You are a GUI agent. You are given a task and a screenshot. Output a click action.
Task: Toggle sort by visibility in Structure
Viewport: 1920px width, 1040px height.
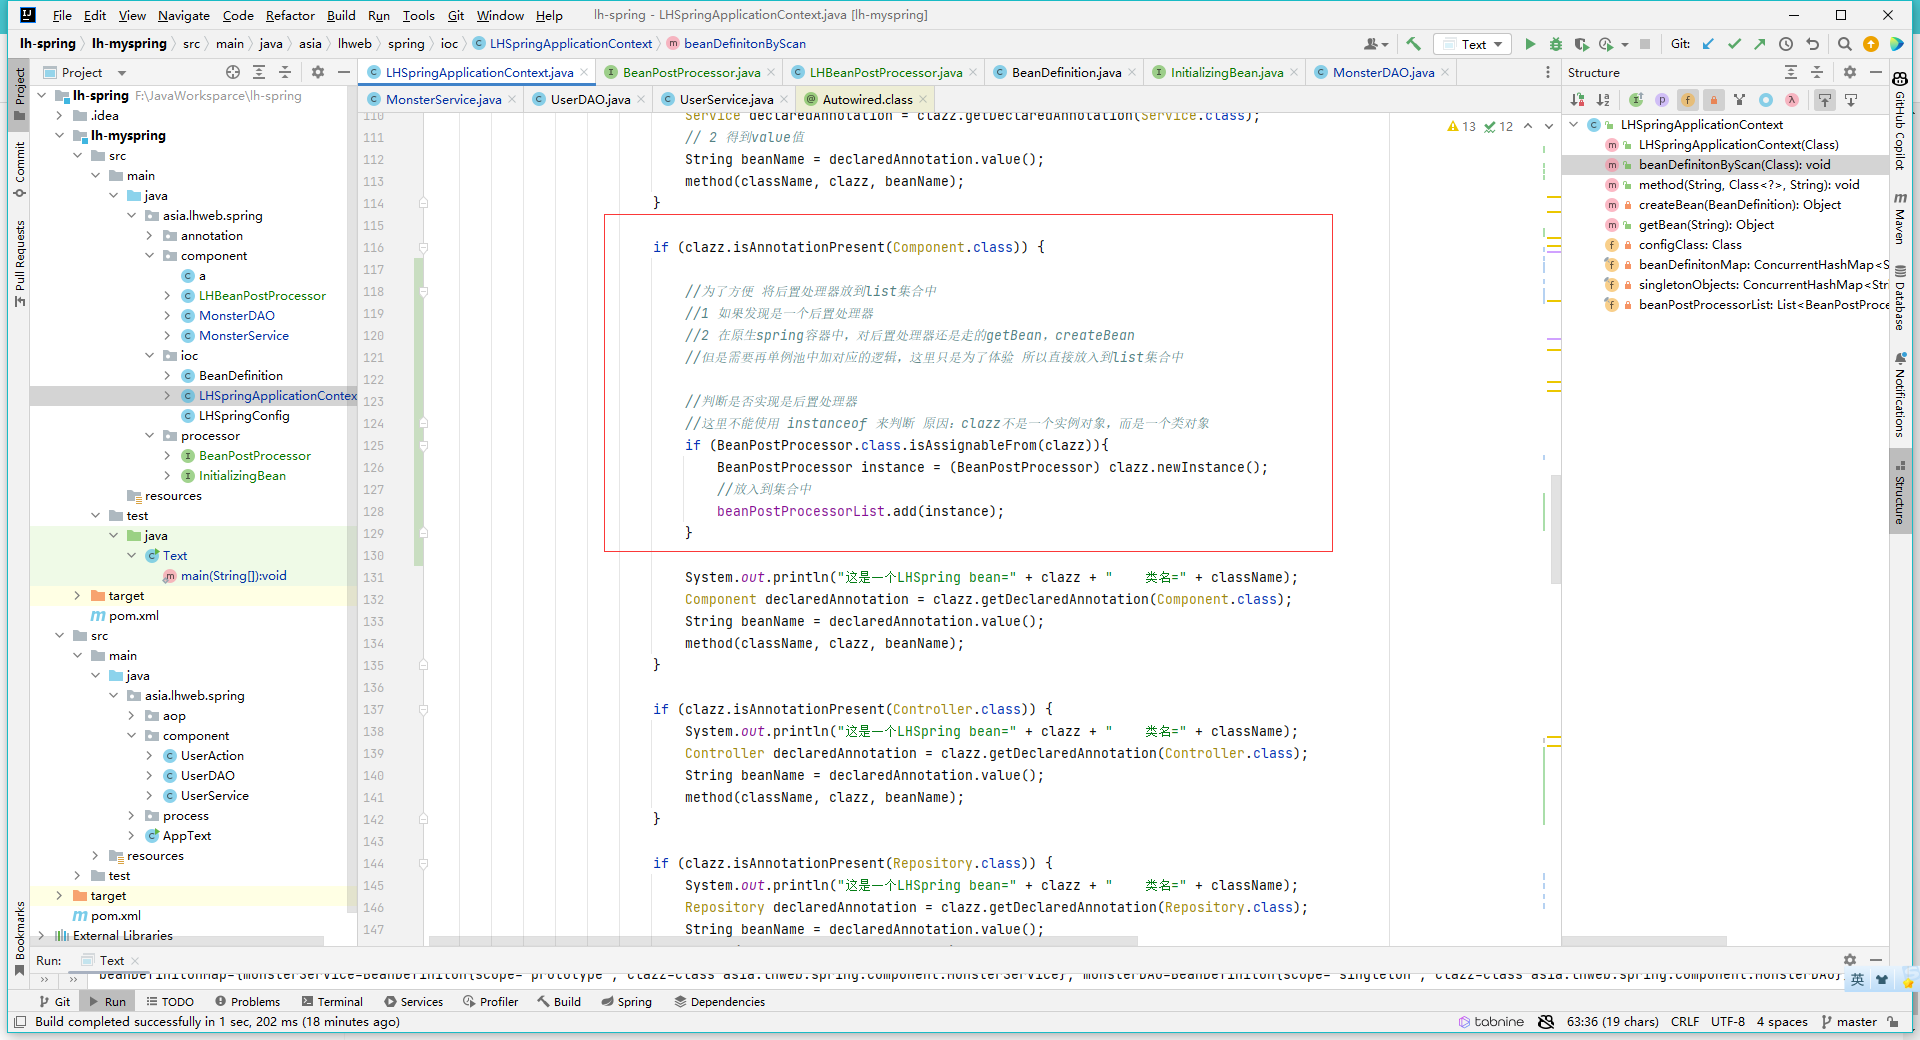[1577, 100]
